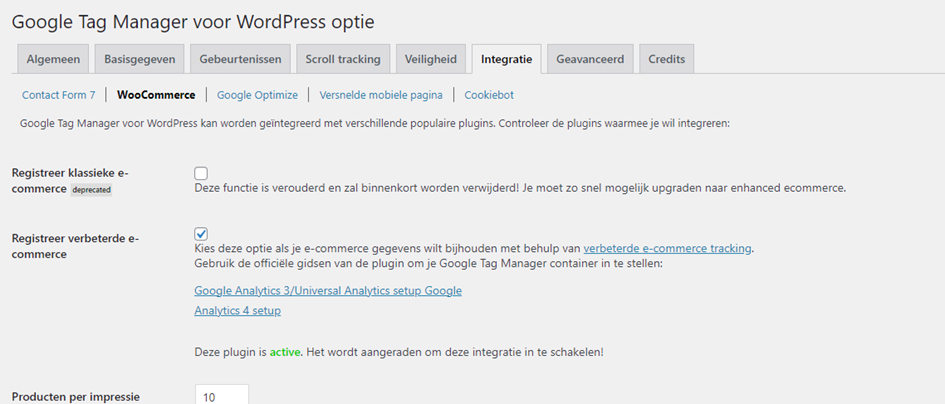Screen dimensions: 945x404
Task: Show the Cookiebot integration settings
Action: point(489,95)
